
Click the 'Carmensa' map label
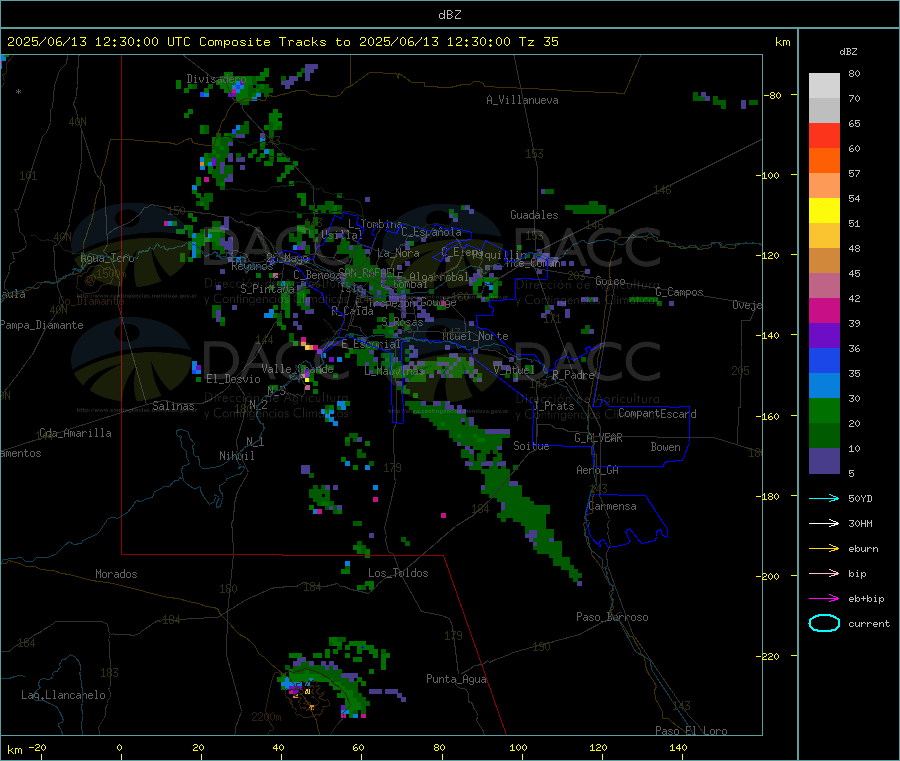click(612, 506)
